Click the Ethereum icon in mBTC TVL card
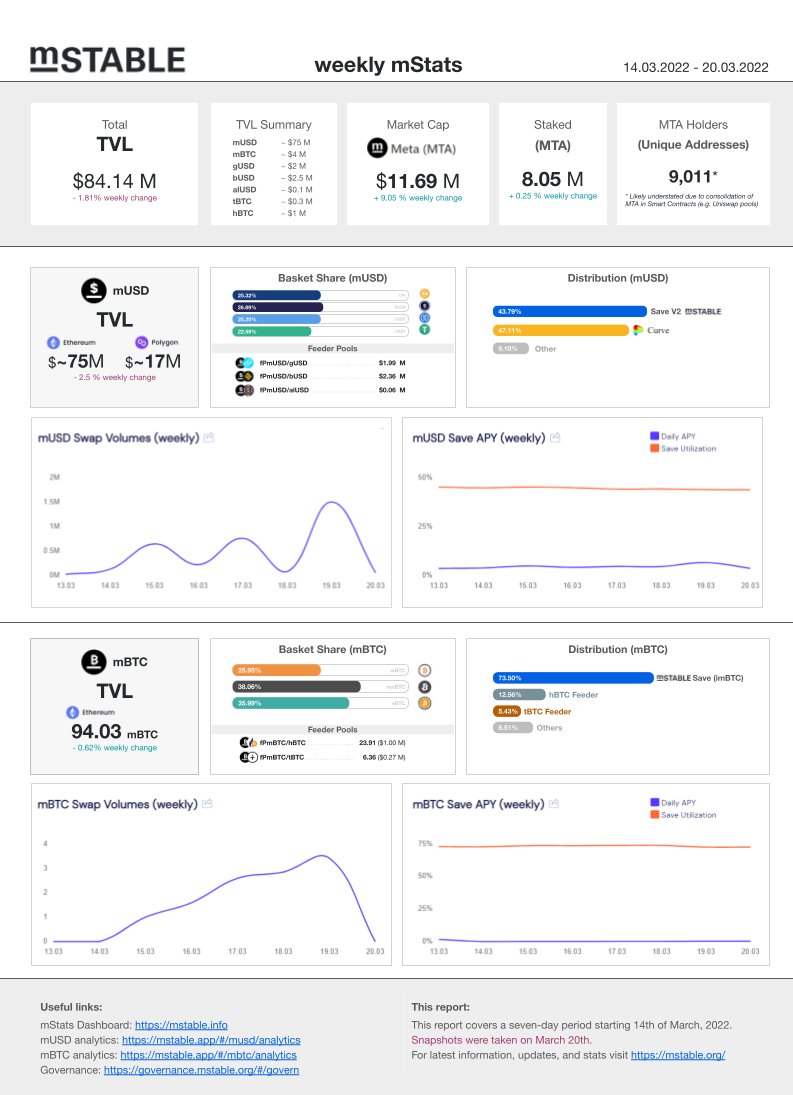The image size is (793, 1095). pyautogui.click(x=73, y=712)
